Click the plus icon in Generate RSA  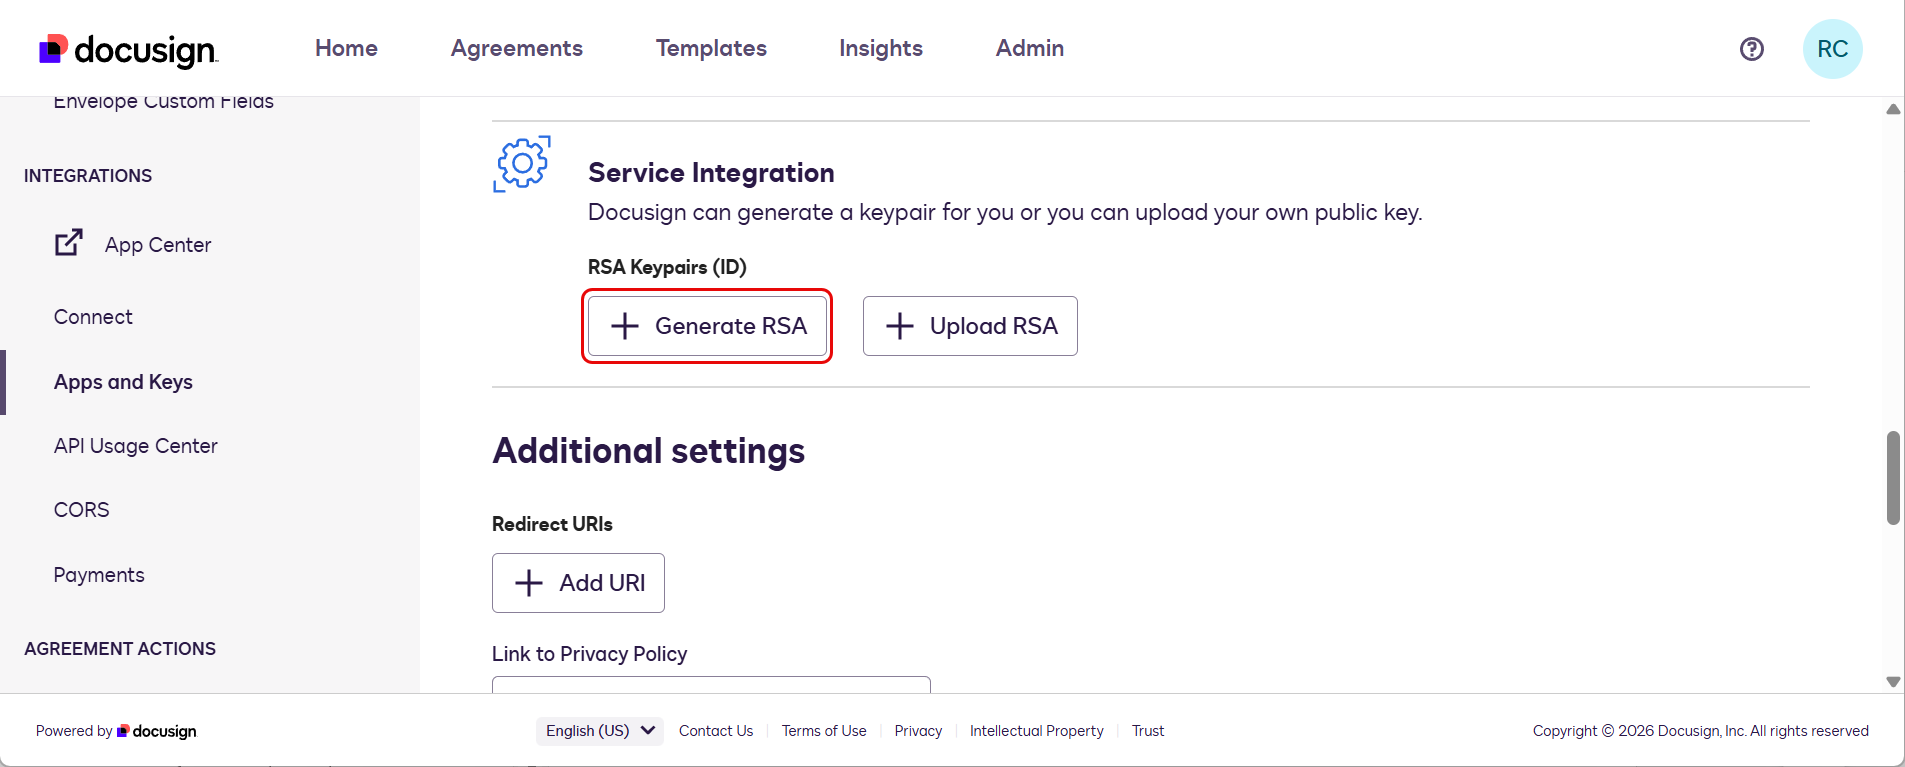point(625,326)
